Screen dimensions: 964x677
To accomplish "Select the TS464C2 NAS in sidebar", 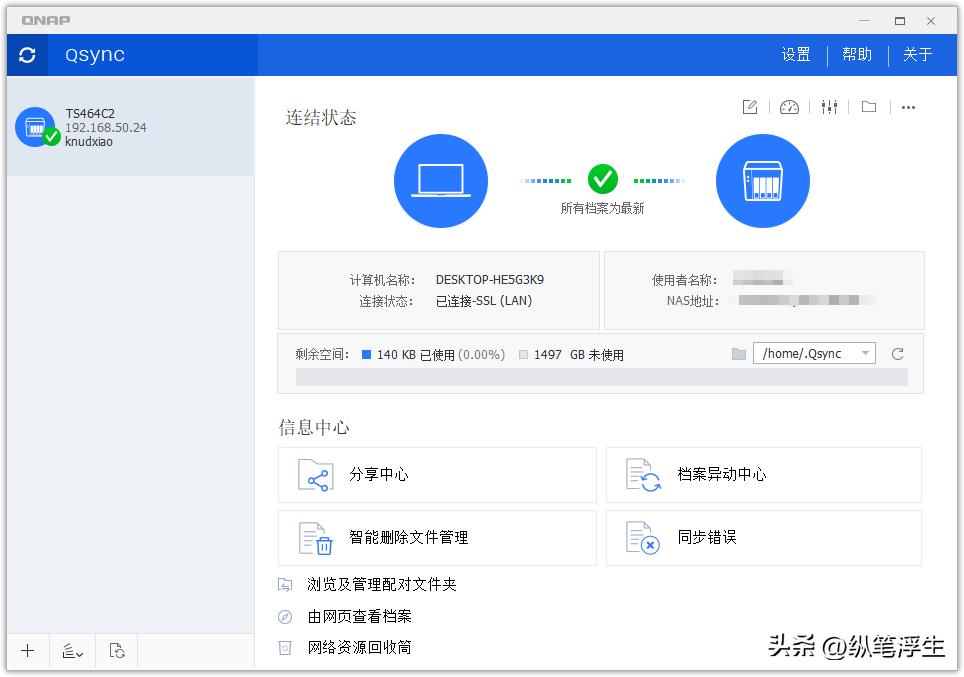I will tap(120, 127).
